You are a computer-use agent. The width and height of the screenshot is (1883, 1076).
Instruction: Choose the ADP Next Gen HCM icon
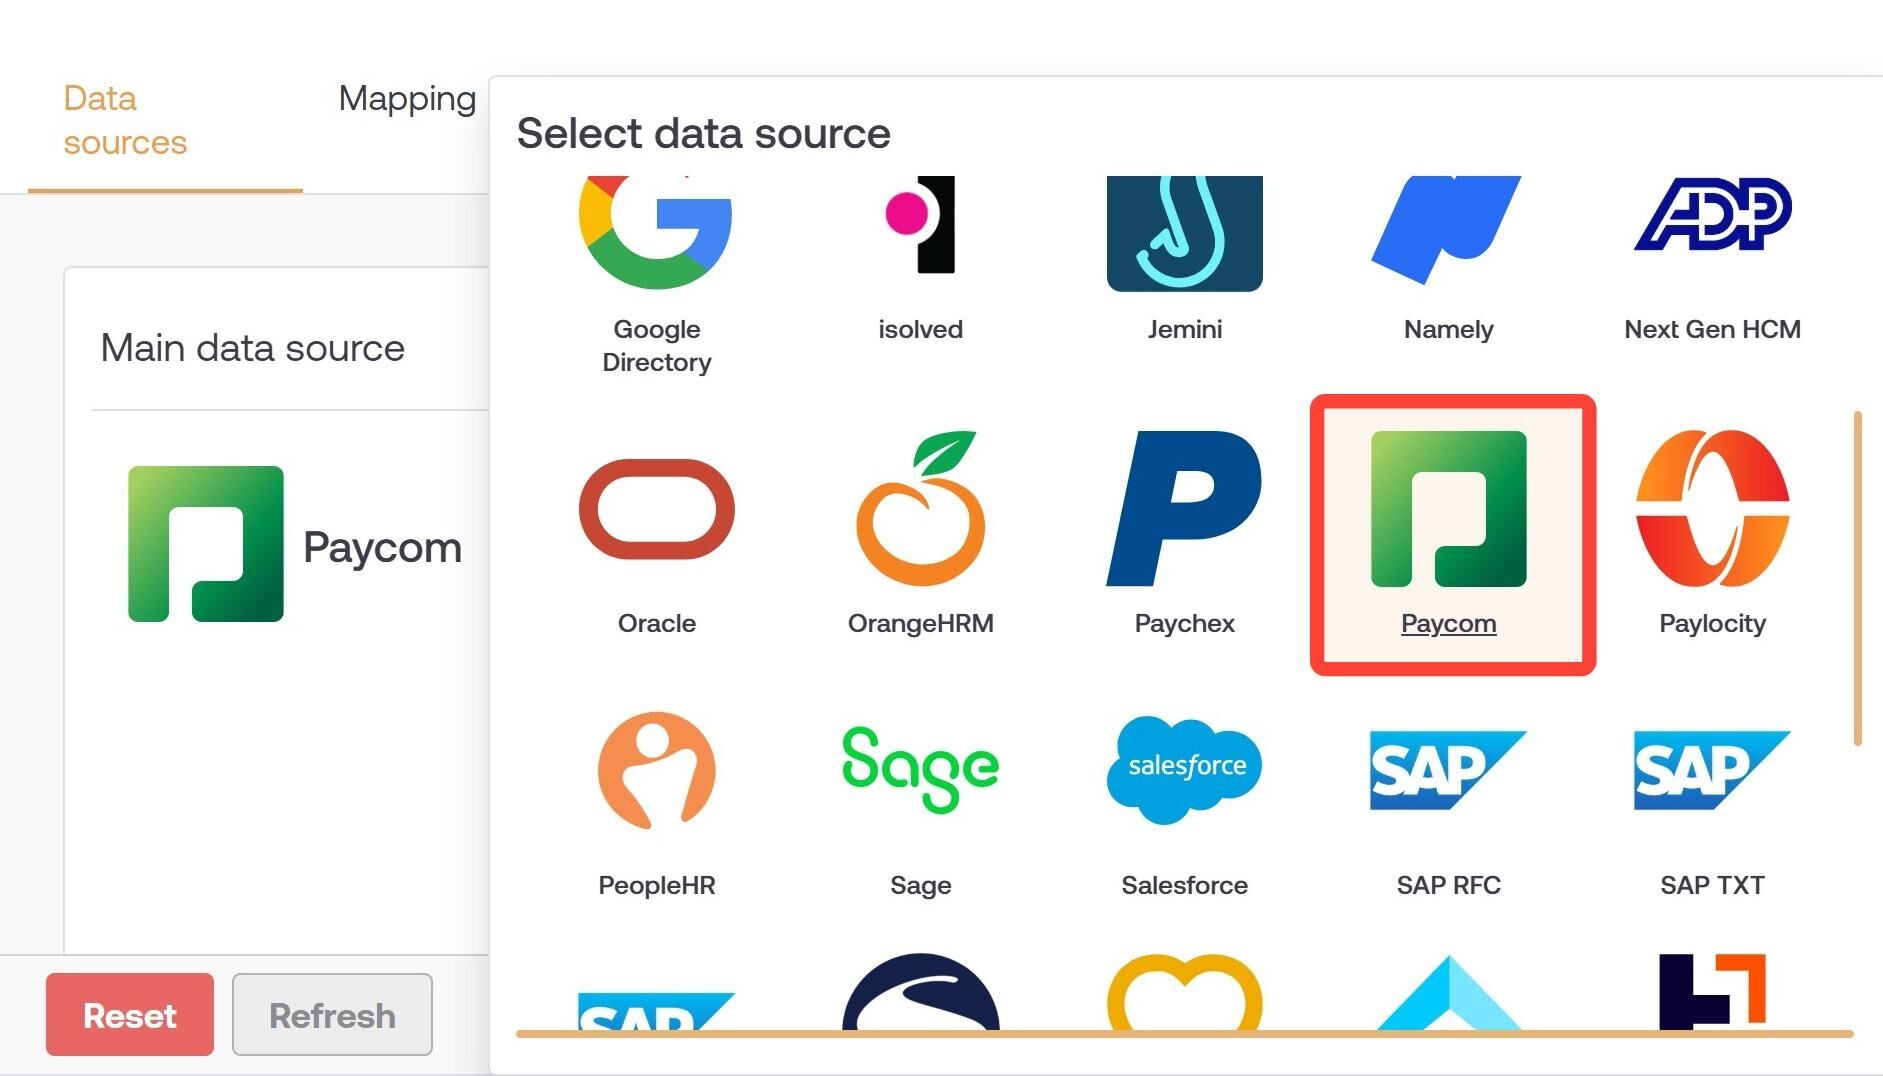tap(1712, 213)
